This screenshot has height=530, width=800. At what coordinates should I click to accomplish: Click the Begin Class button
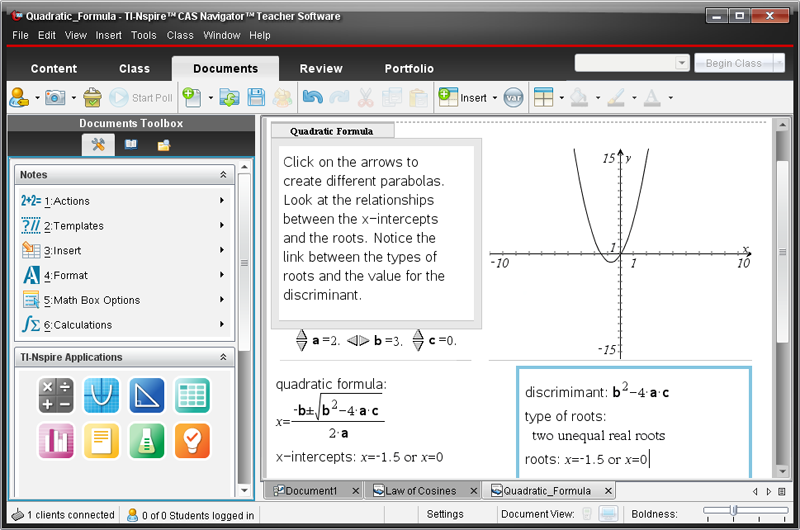point(734,63)
